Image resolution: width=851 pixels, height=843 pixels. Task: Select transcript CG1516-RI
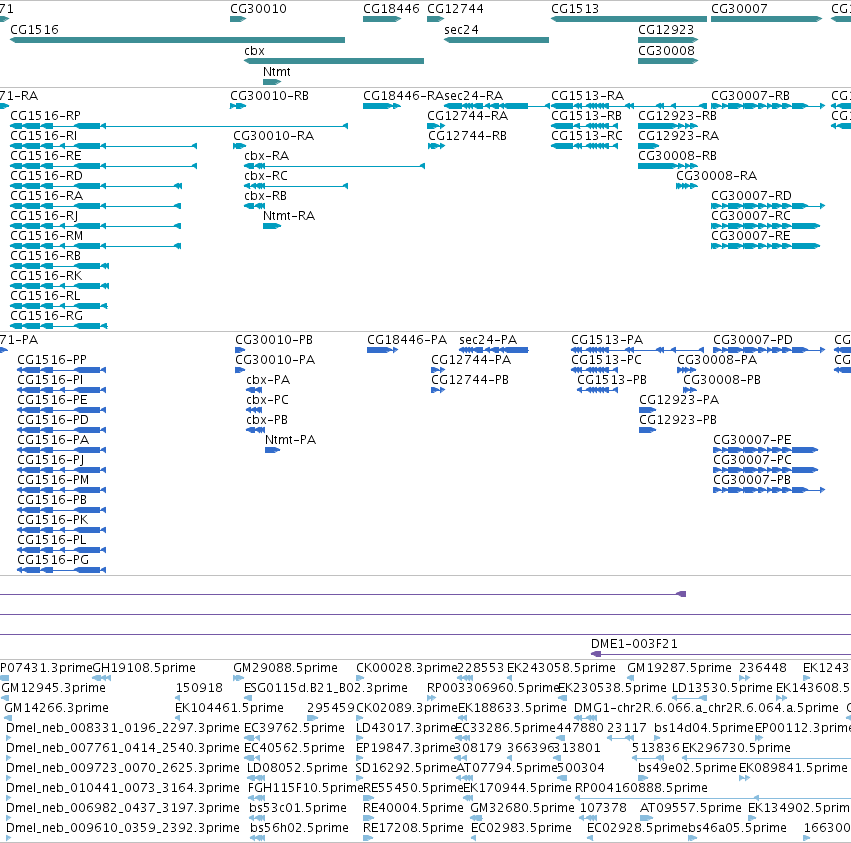click(103, 146)
